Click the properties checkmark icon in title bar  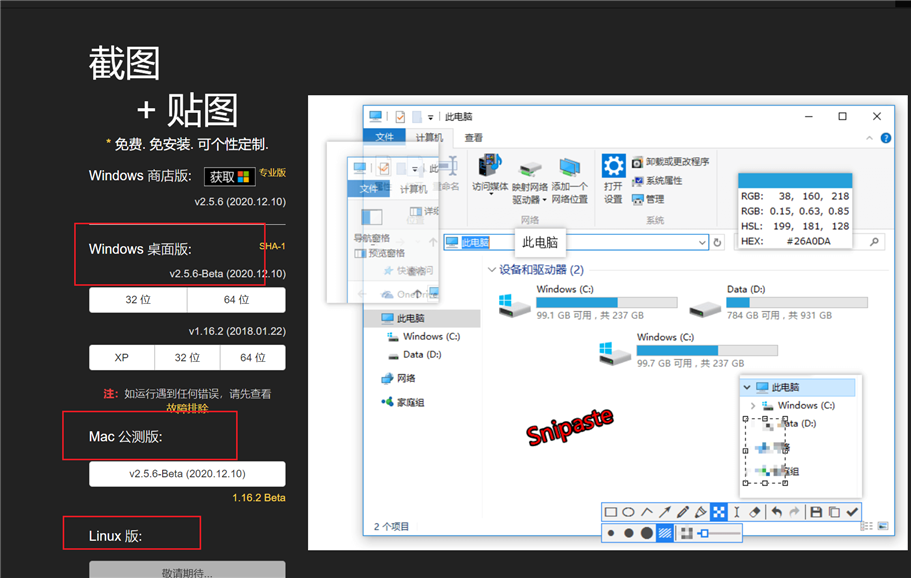pyautogui.click(x=400, y=117)
